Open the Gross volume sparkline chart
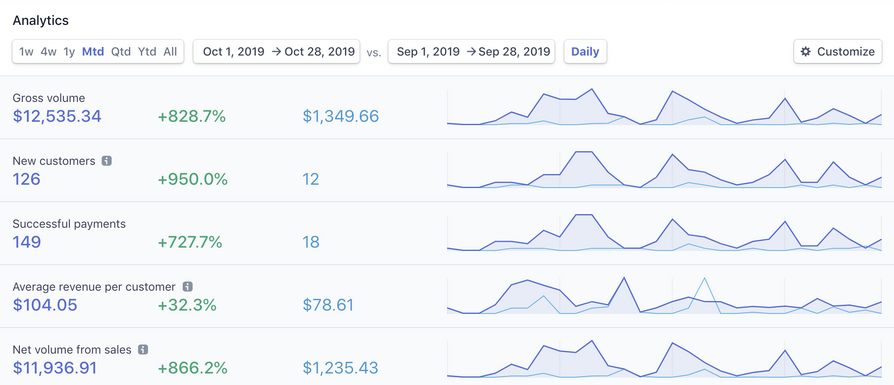Viewport: 894px width, 385px height. pos(664,107)
